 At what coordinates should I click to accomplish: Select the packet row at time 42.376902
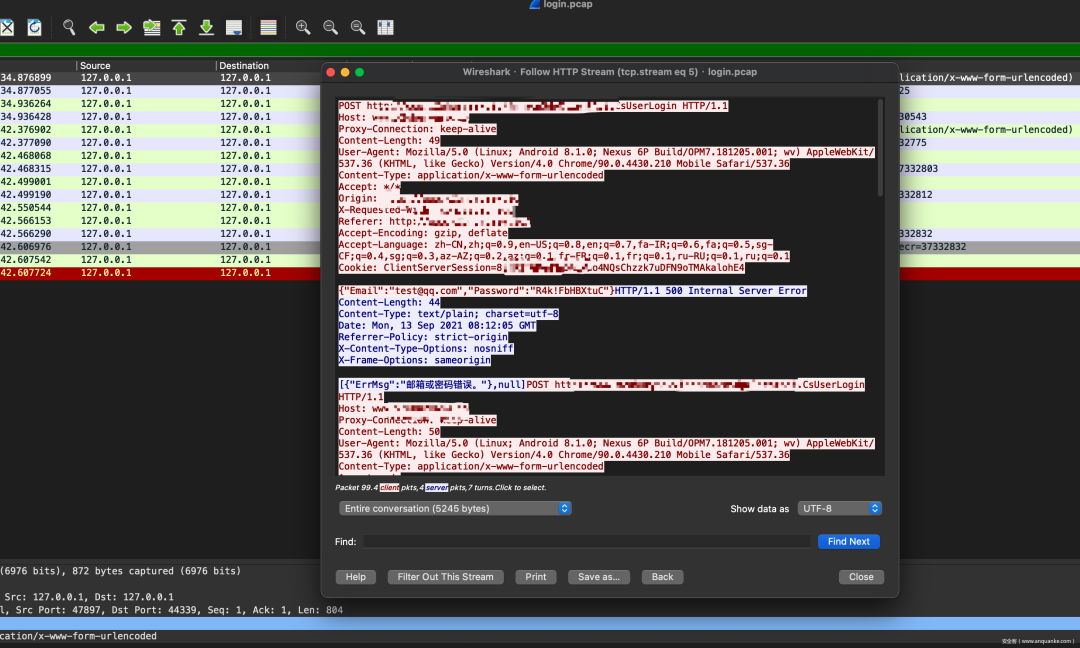pos(160,129)
